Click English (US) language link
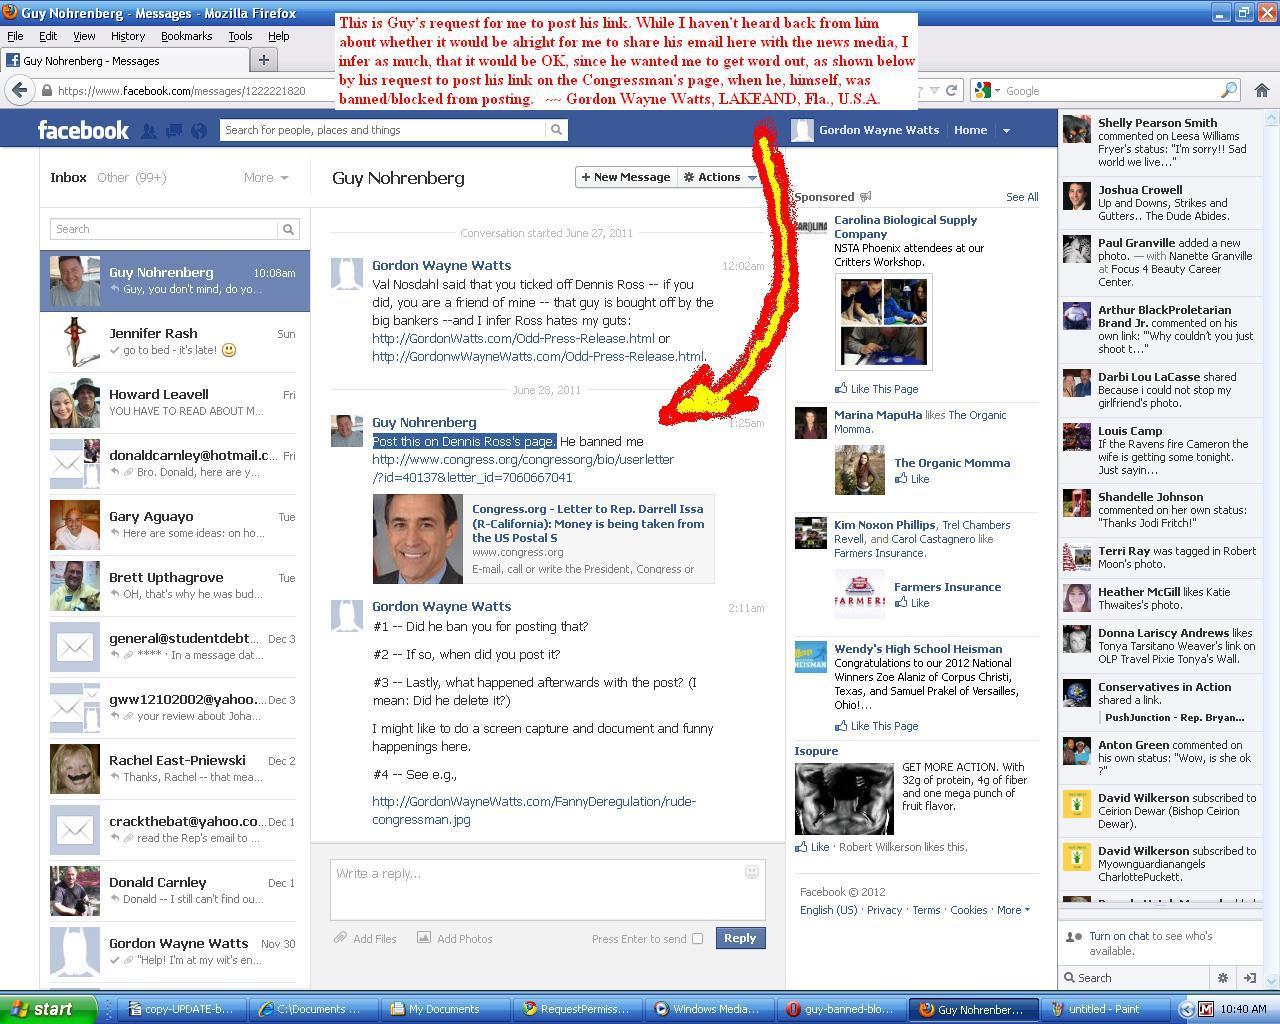 pos(828,910)
